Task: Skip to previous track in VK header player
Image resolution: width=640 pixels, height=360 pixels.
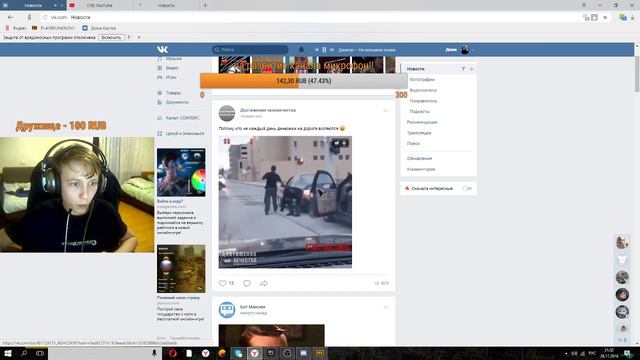Action: coord(316,50)
